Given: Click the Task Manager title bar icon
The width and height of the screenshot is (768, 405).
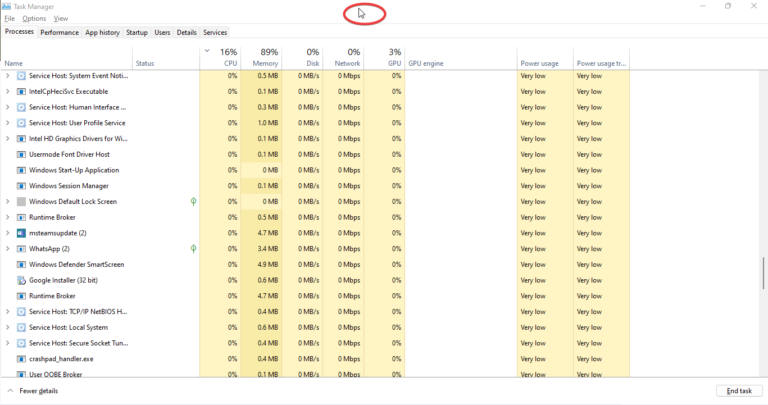Looking at the screenshot, I should point(7,6).
